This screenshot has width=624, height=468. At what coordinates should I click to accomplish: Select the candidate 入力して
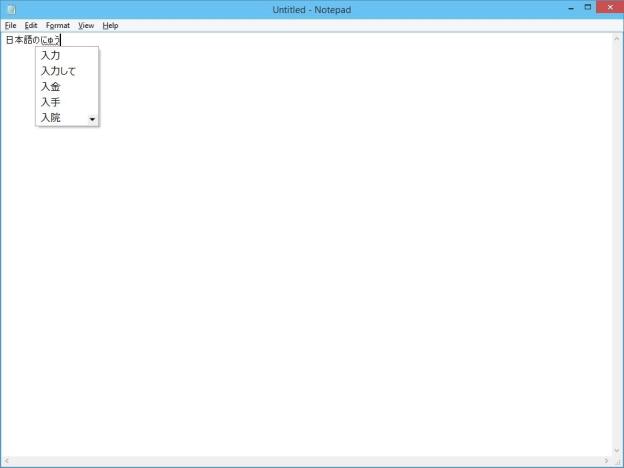click(x=67, y=71)
